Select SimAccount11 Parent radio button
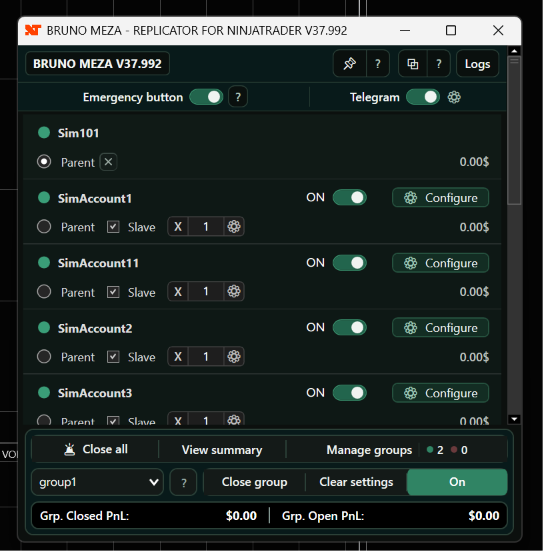Image resolution: width=543 pixels, height=551 pixels. (x=44, y=292)
